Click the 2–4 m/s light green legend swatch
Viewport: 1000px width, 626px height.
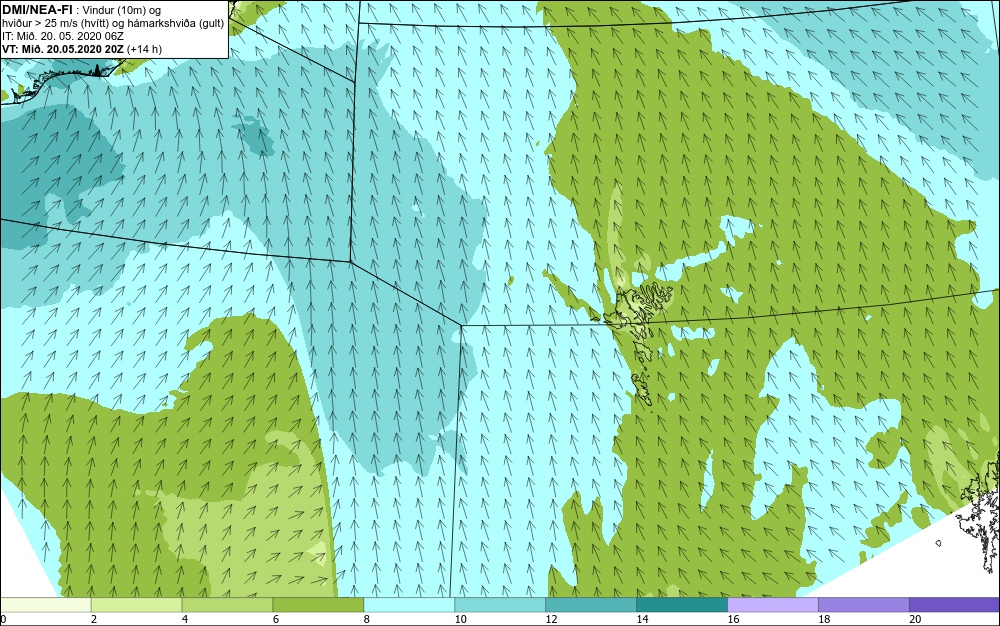coord(136,604)
